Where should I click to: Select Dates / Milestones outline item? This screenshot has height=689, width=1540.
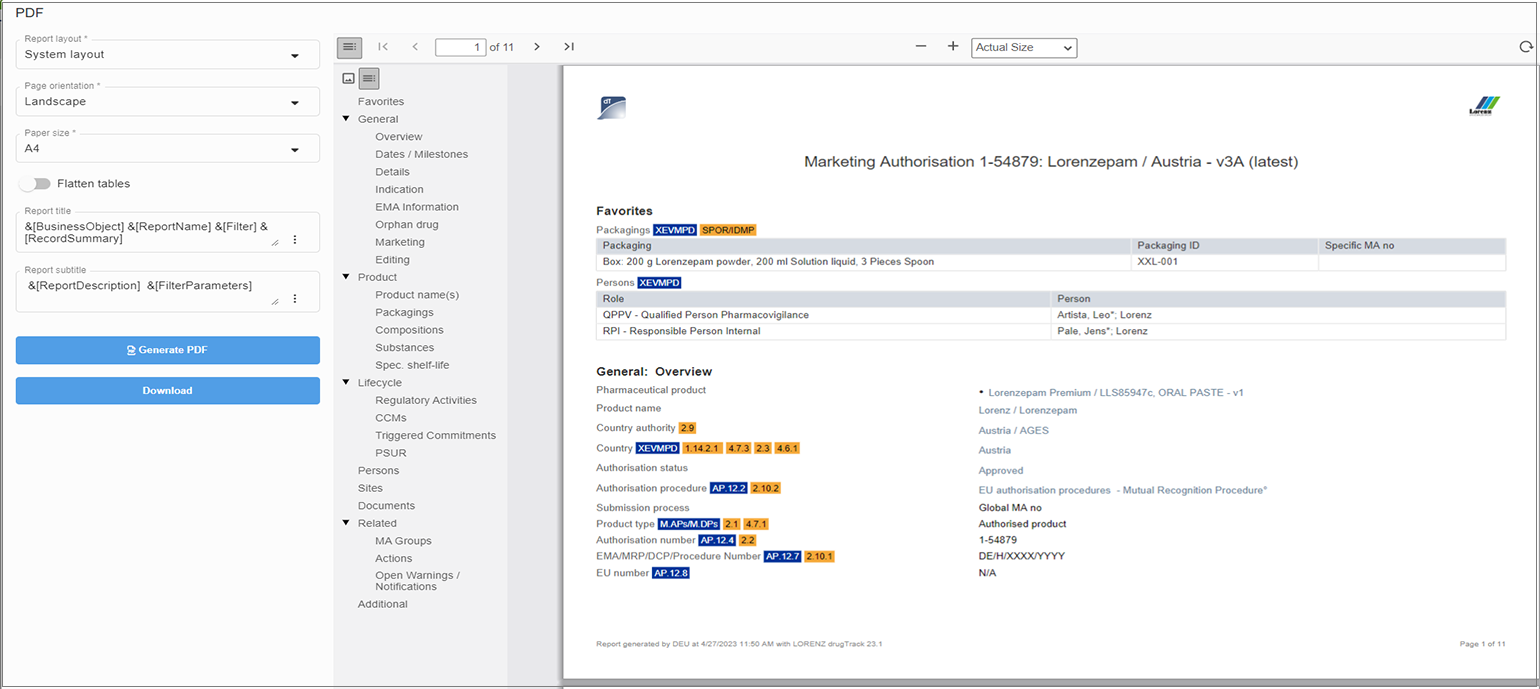[421, 154]
